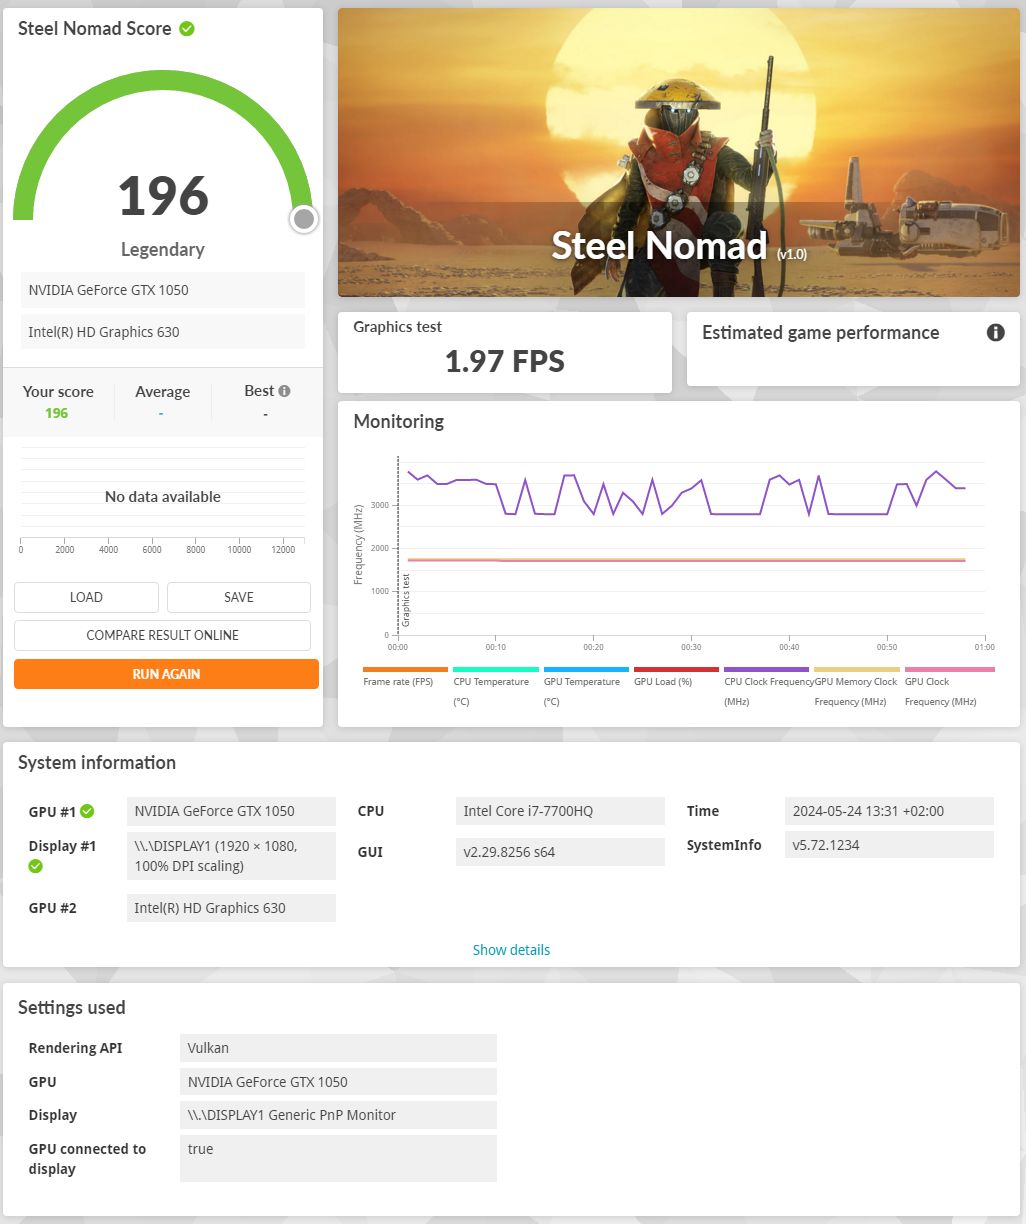
Task: Toggle the CPU Clock Frequency legend entry
Action: 767,687
